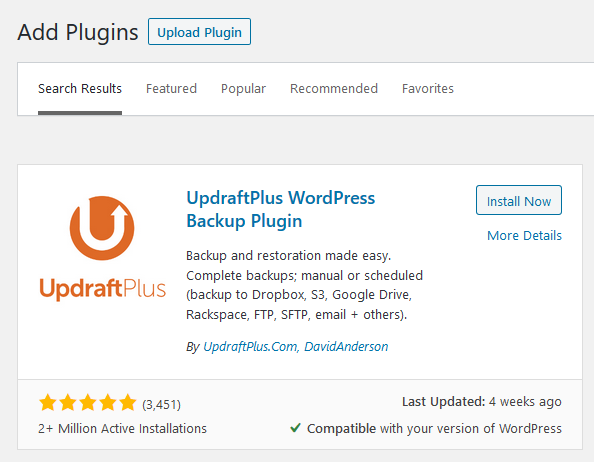Open the Upload Plugin button

[199, 32]
